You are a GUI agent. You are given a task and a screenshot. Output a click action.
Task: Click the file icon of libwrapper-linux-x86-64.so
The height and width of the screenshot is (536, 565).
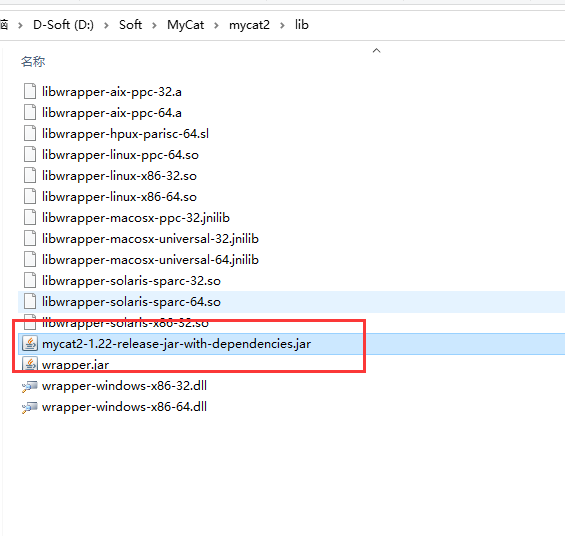30,196
